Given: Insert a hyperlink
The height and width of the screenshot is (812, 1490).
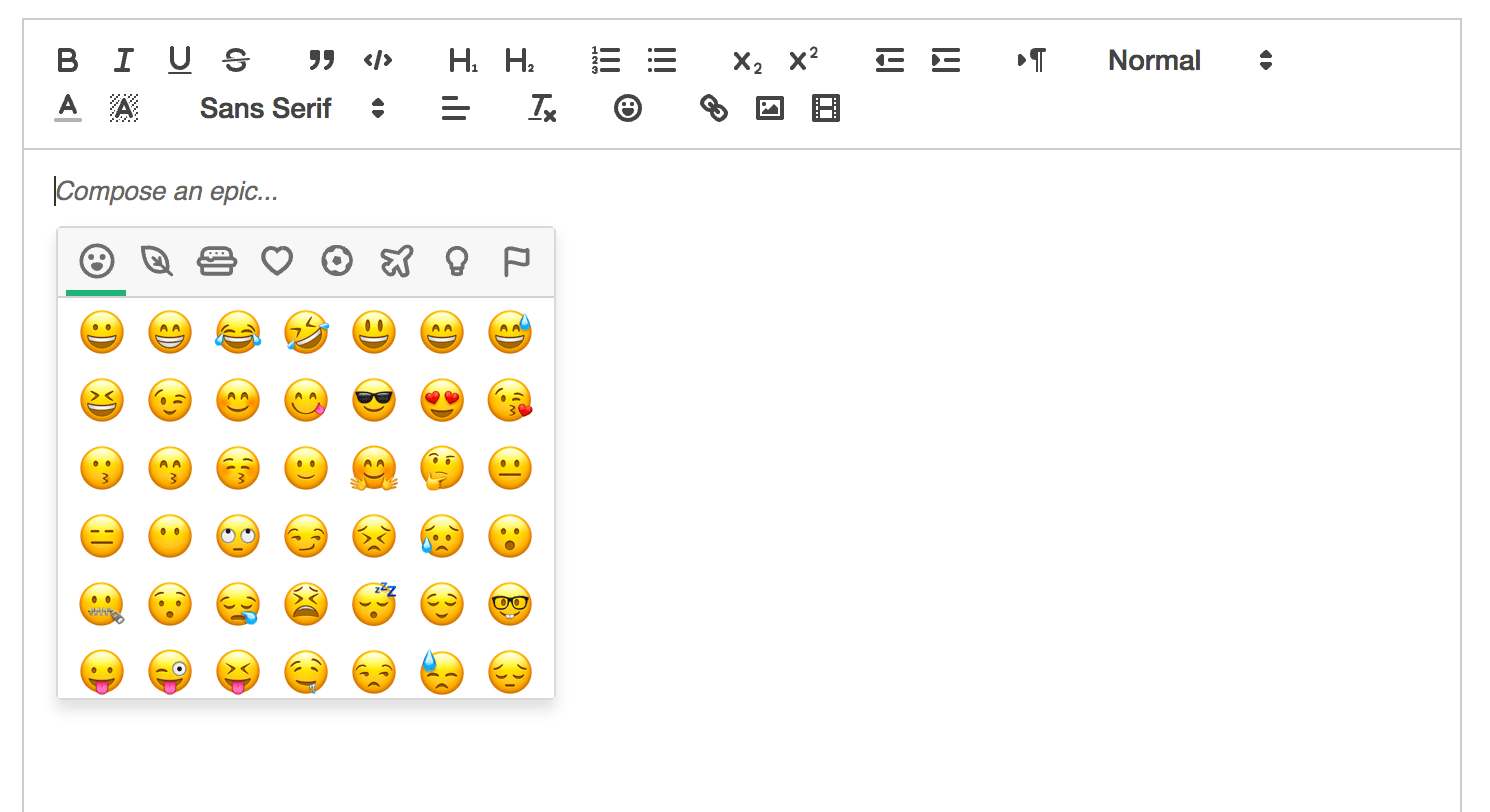Looking at the screenshot, I should (713, 107).
